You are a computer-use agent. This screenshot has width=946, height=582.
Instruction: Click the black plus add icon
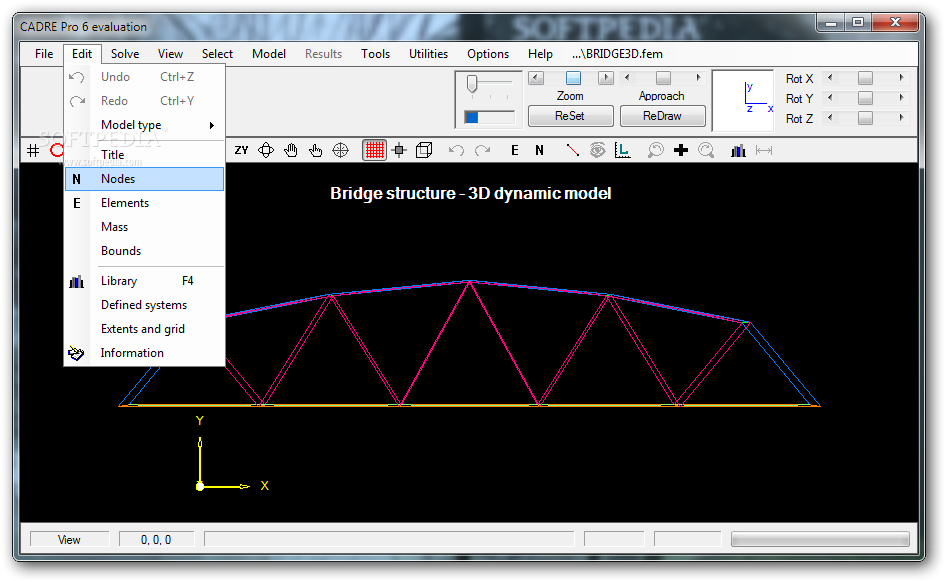click(x=681, y=150)
